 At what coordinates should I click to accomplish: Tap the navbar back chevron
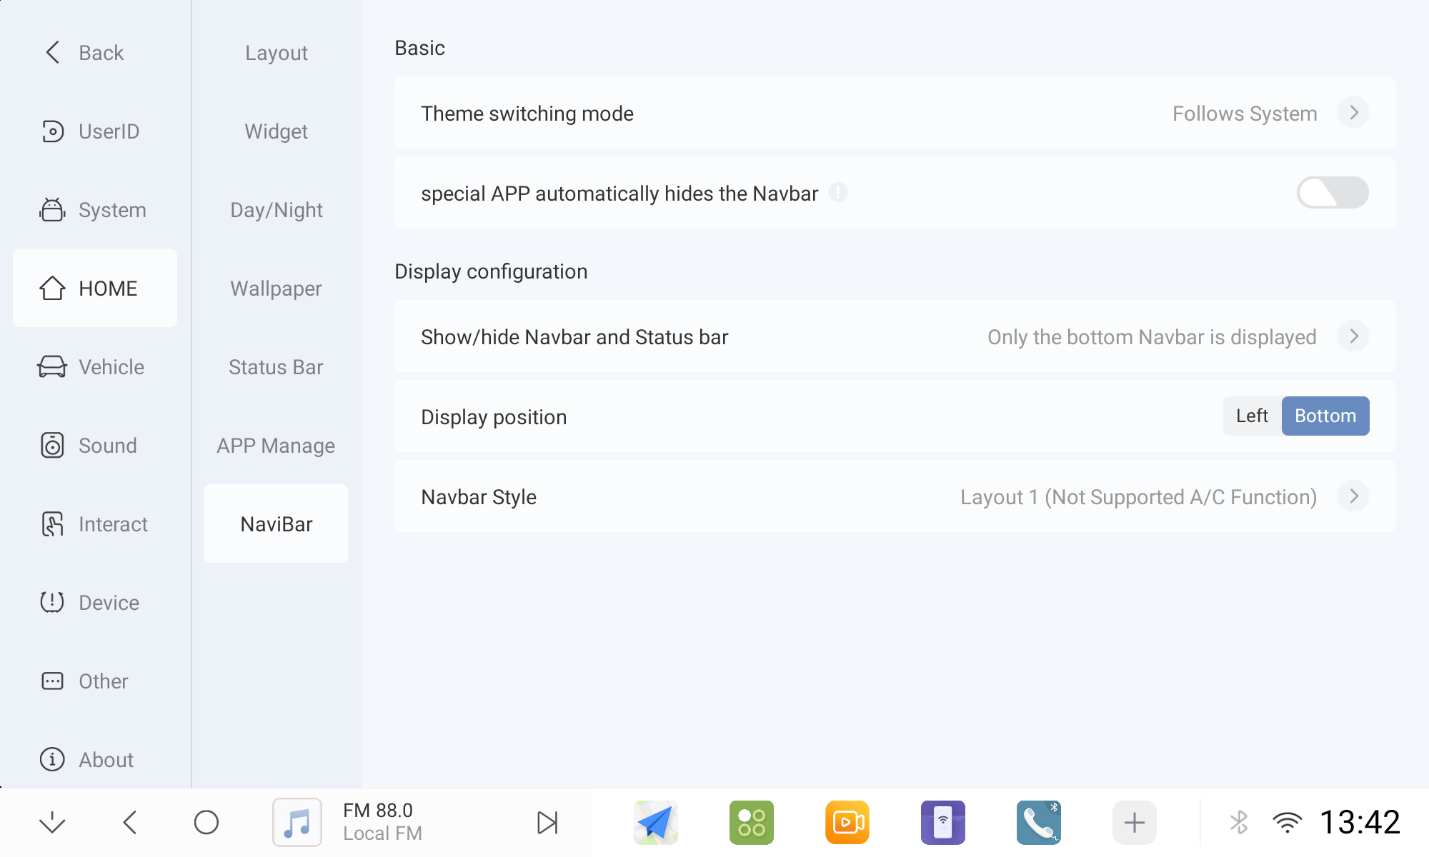click(x=130, y=823)
